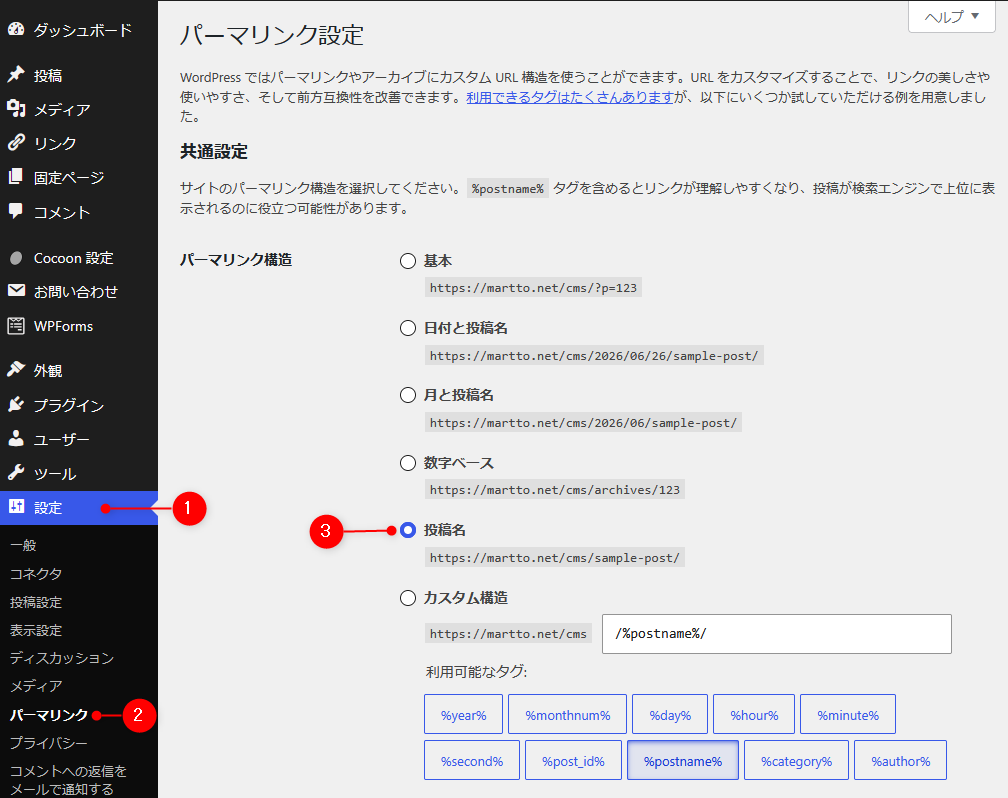This screenshot has height=798, width=1008.
Task: Click the chain link icon beside リンク
Action: (x=16, y=143)
